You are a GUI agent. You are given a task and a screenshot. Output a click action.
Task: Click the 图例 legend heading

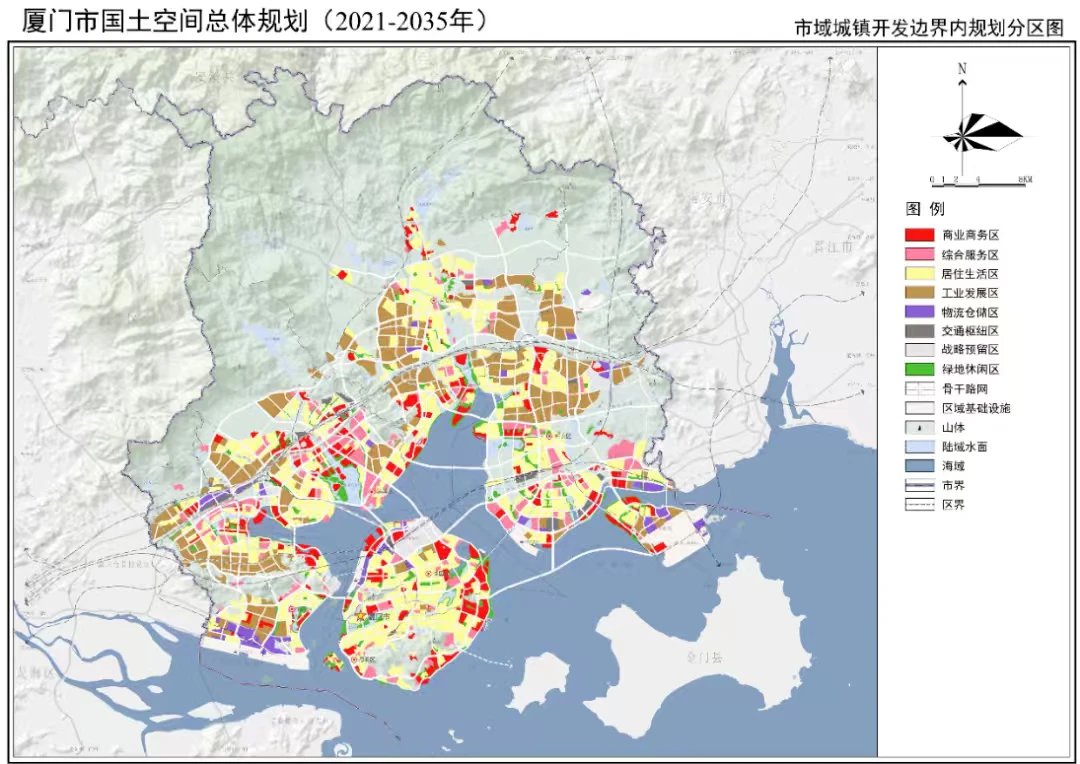(925, 209)
